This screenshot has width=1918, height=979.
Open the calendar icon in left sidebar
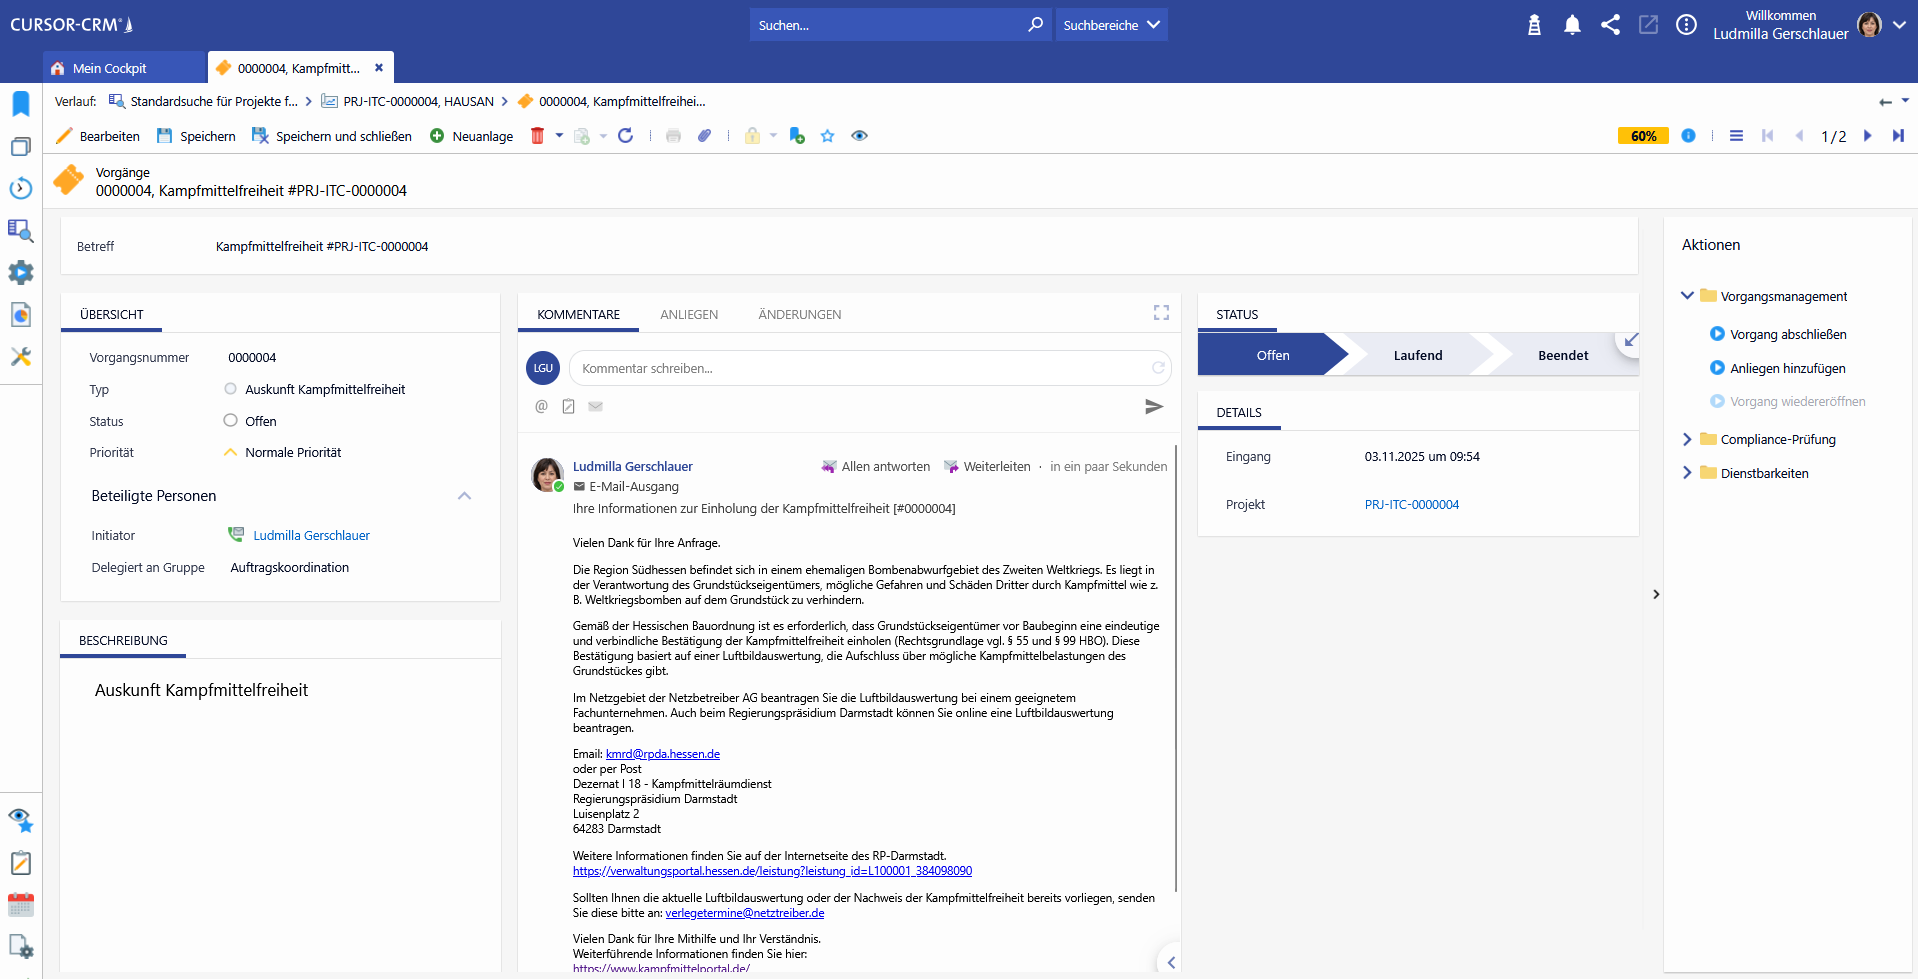21,905
